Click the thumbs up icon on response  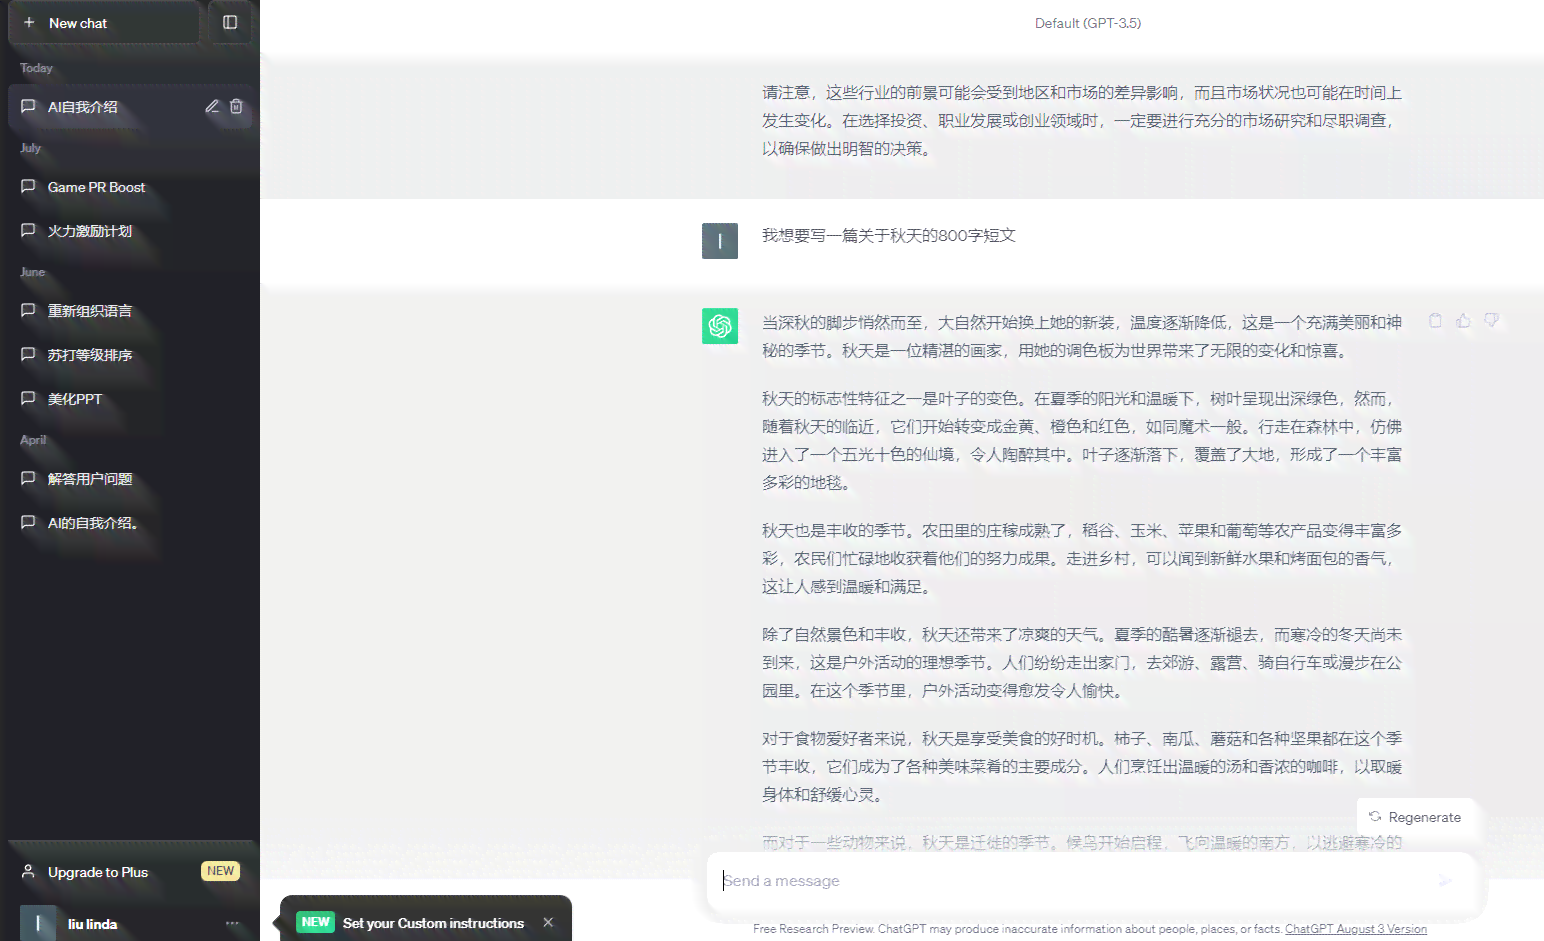1463,321
